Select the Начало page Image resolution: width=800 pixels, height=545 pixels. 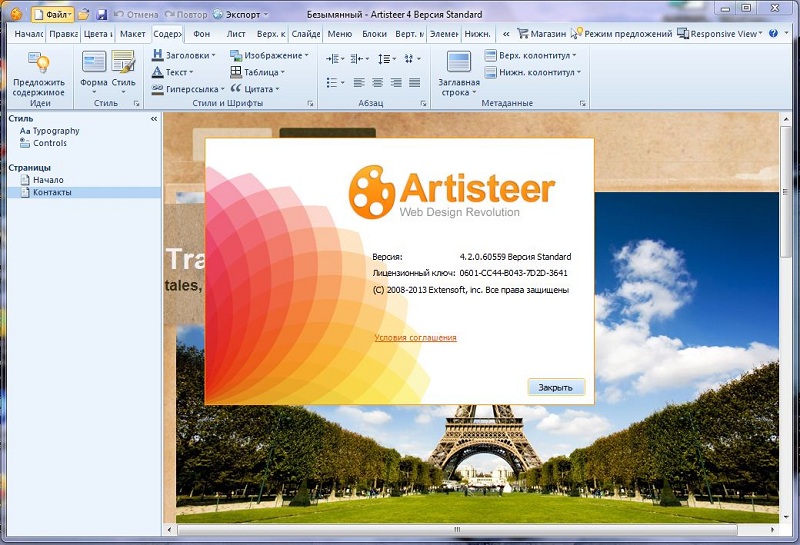pyautogui.click(x=42, y=180)
